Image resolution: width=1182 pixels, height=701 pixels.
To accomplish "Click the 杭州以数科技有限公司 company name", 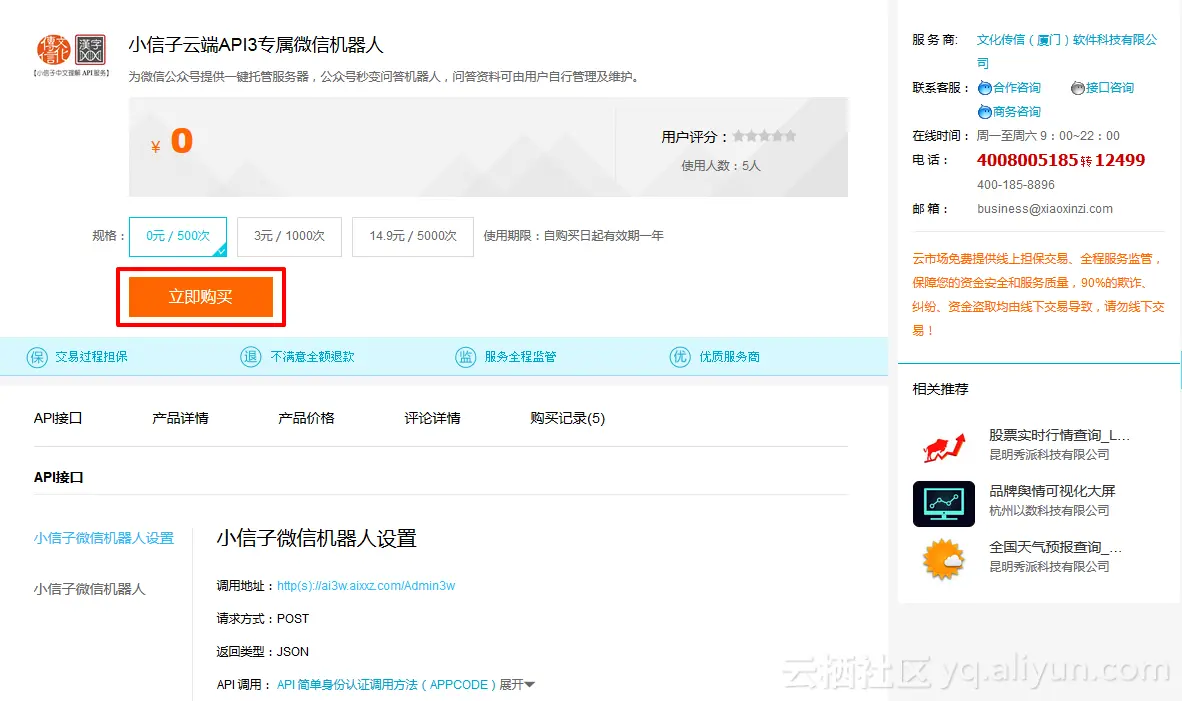I will [1049, 511].
